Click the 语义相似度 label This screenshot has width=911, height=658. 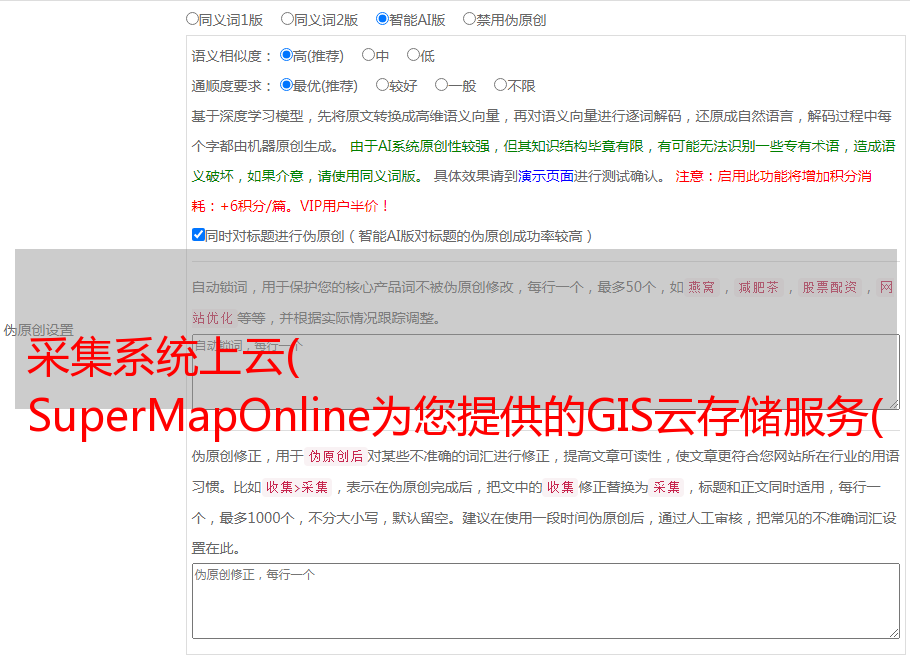click(x=231, y=56)
